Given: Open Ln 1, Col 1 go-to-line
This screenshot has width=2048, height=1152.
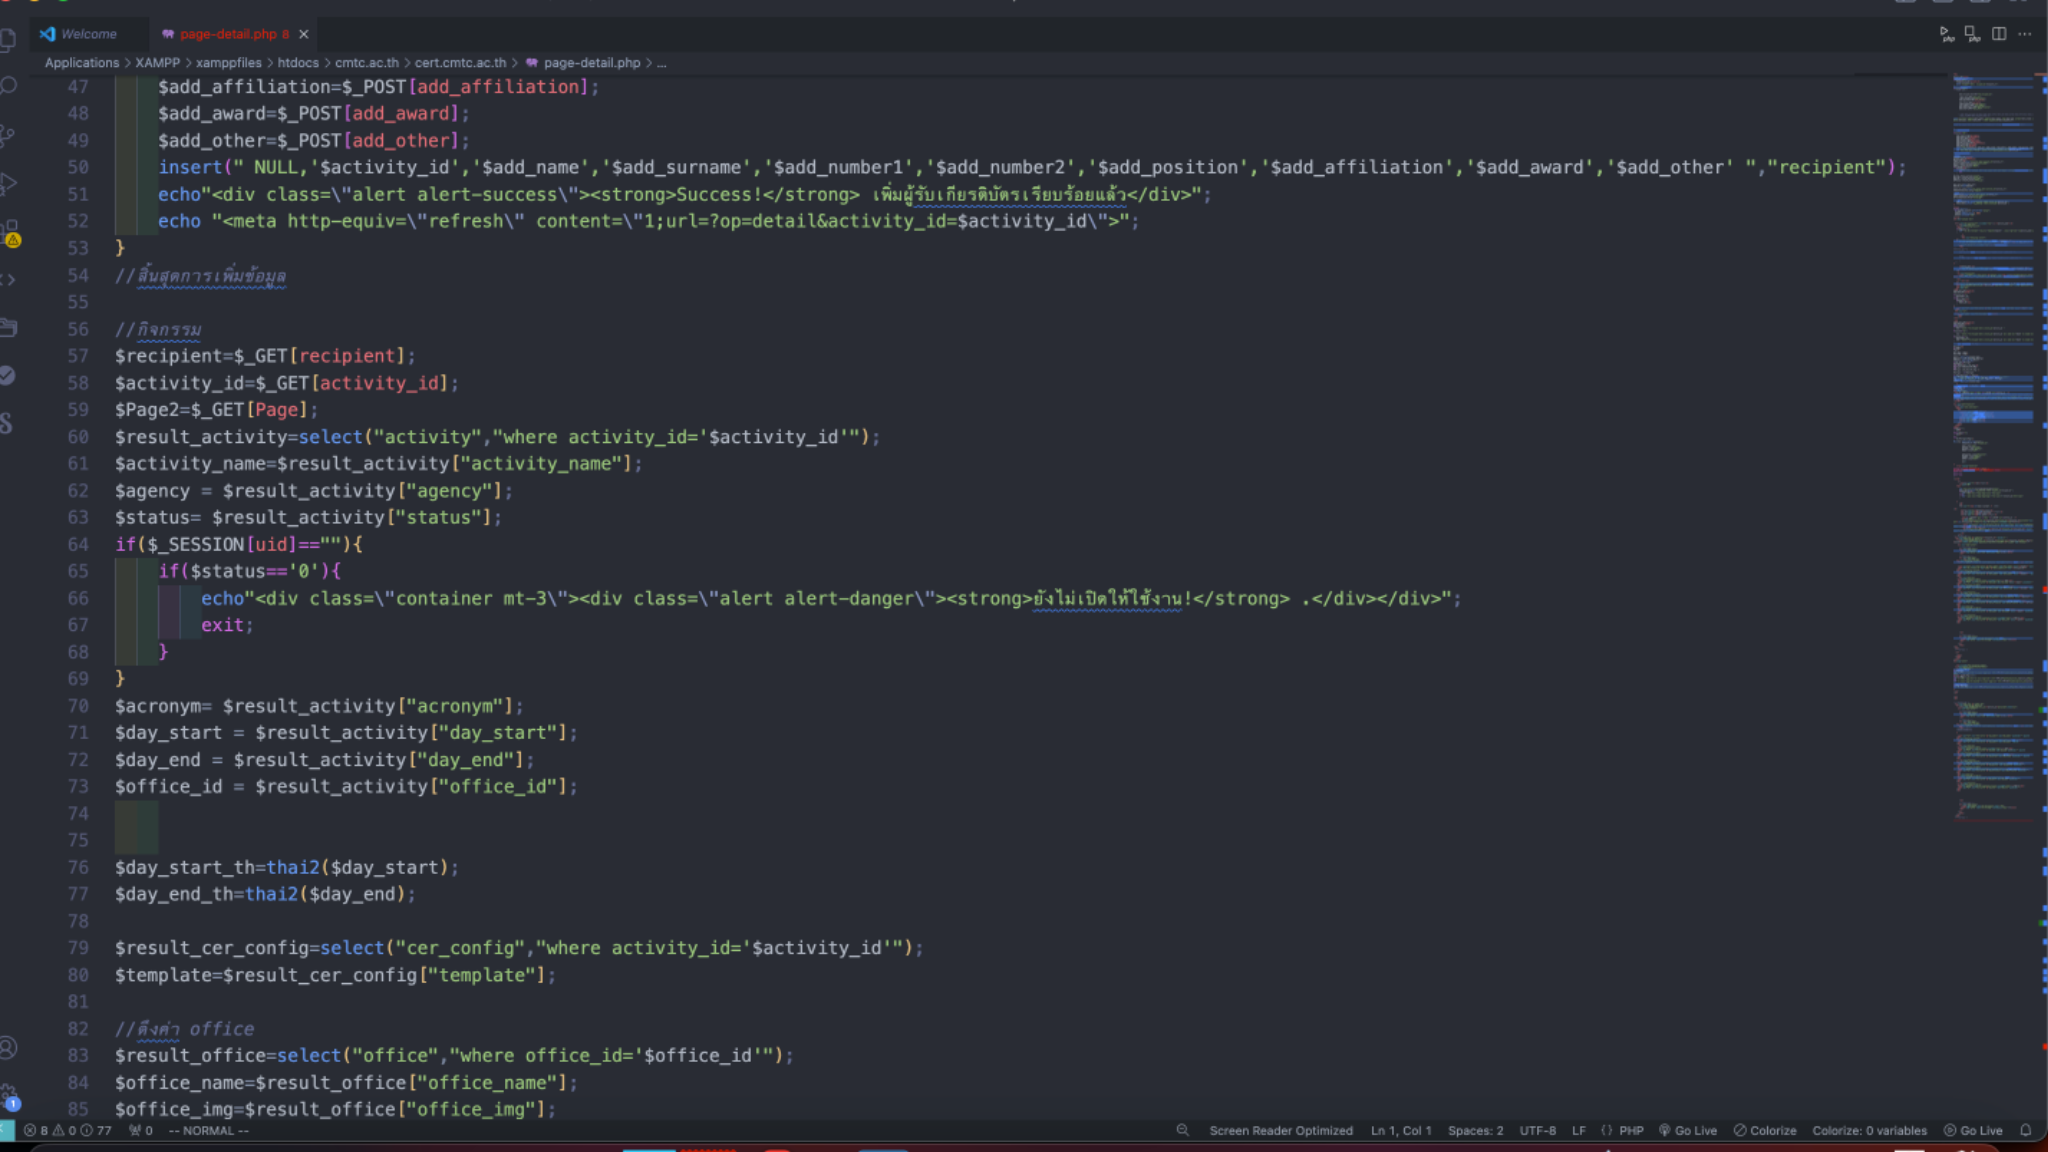Looking at the screenshot, I should pyautogui.click(x=1401, y=1130).
